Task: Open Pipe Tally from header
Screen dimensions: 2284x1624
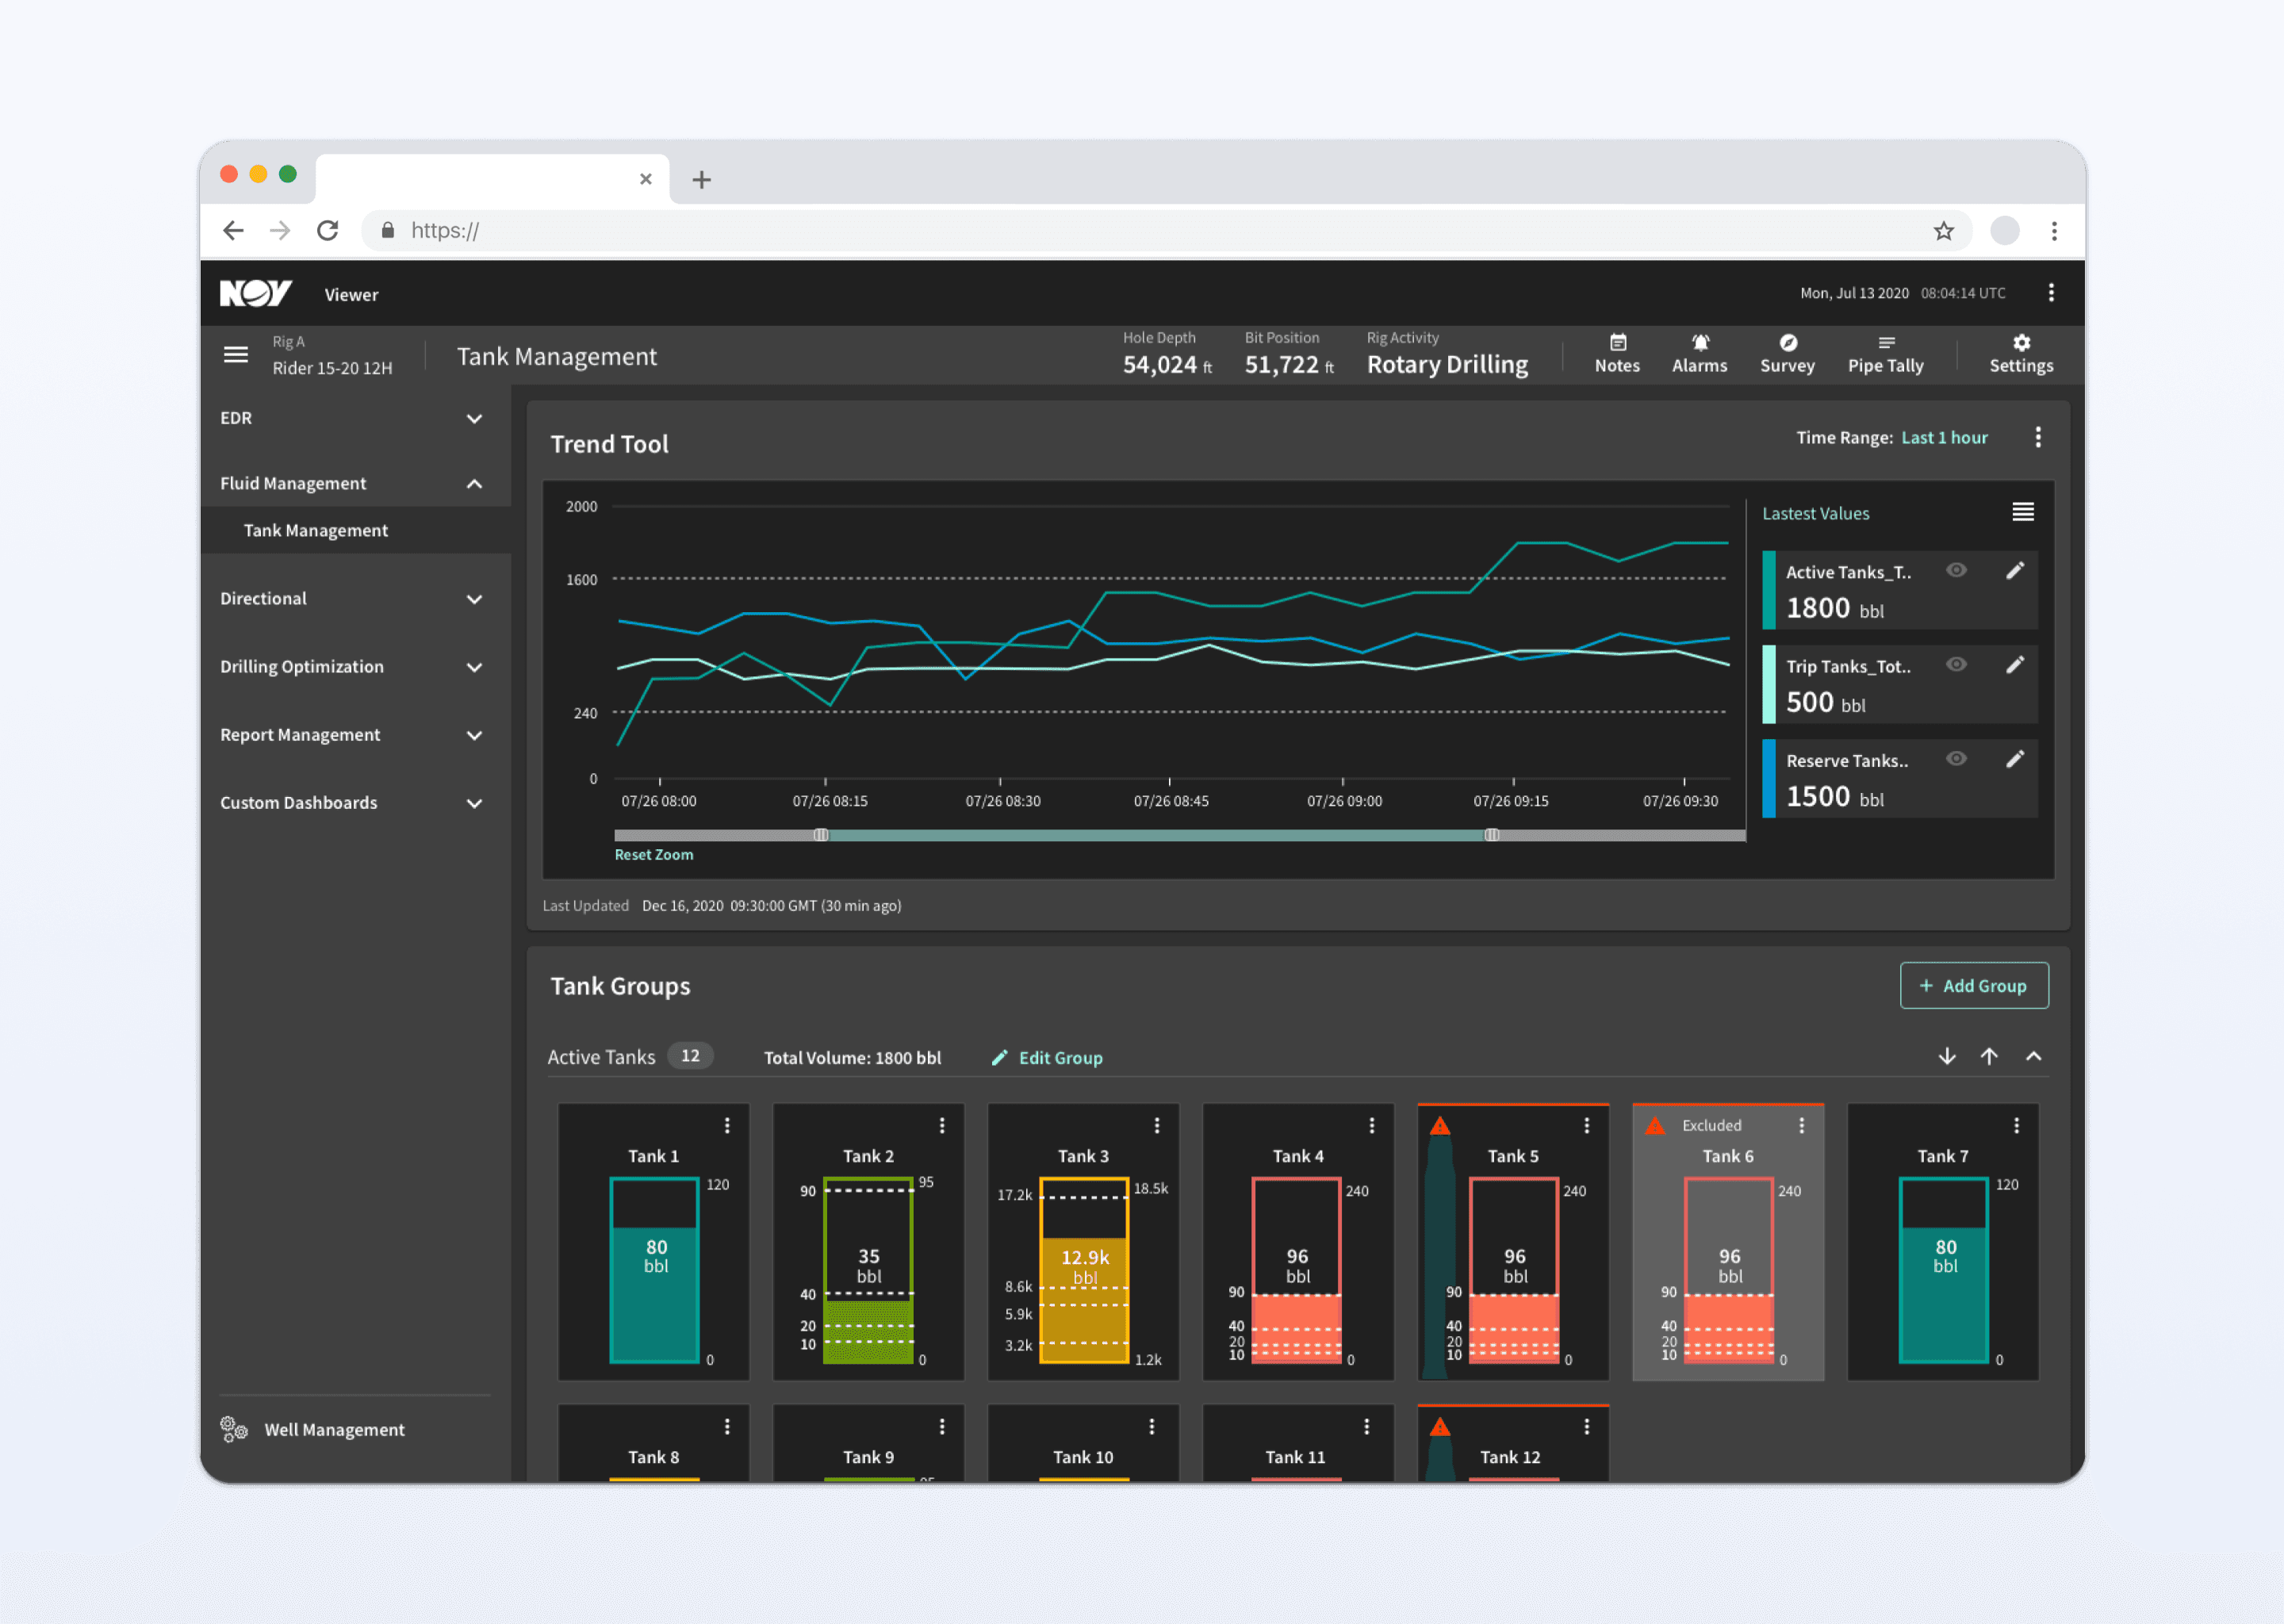Action: 1885,354
